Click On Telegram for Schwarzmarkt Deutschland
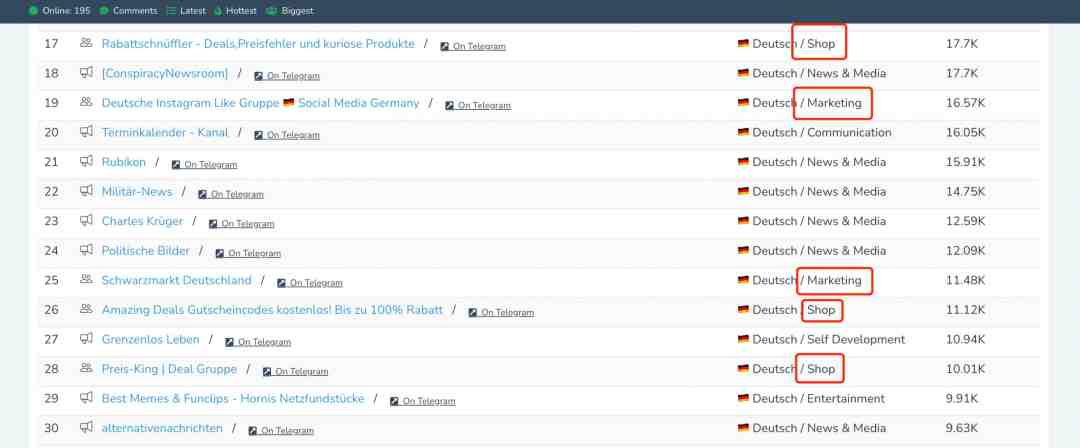Screen dimensions: 1080x448 coord(309,283)
